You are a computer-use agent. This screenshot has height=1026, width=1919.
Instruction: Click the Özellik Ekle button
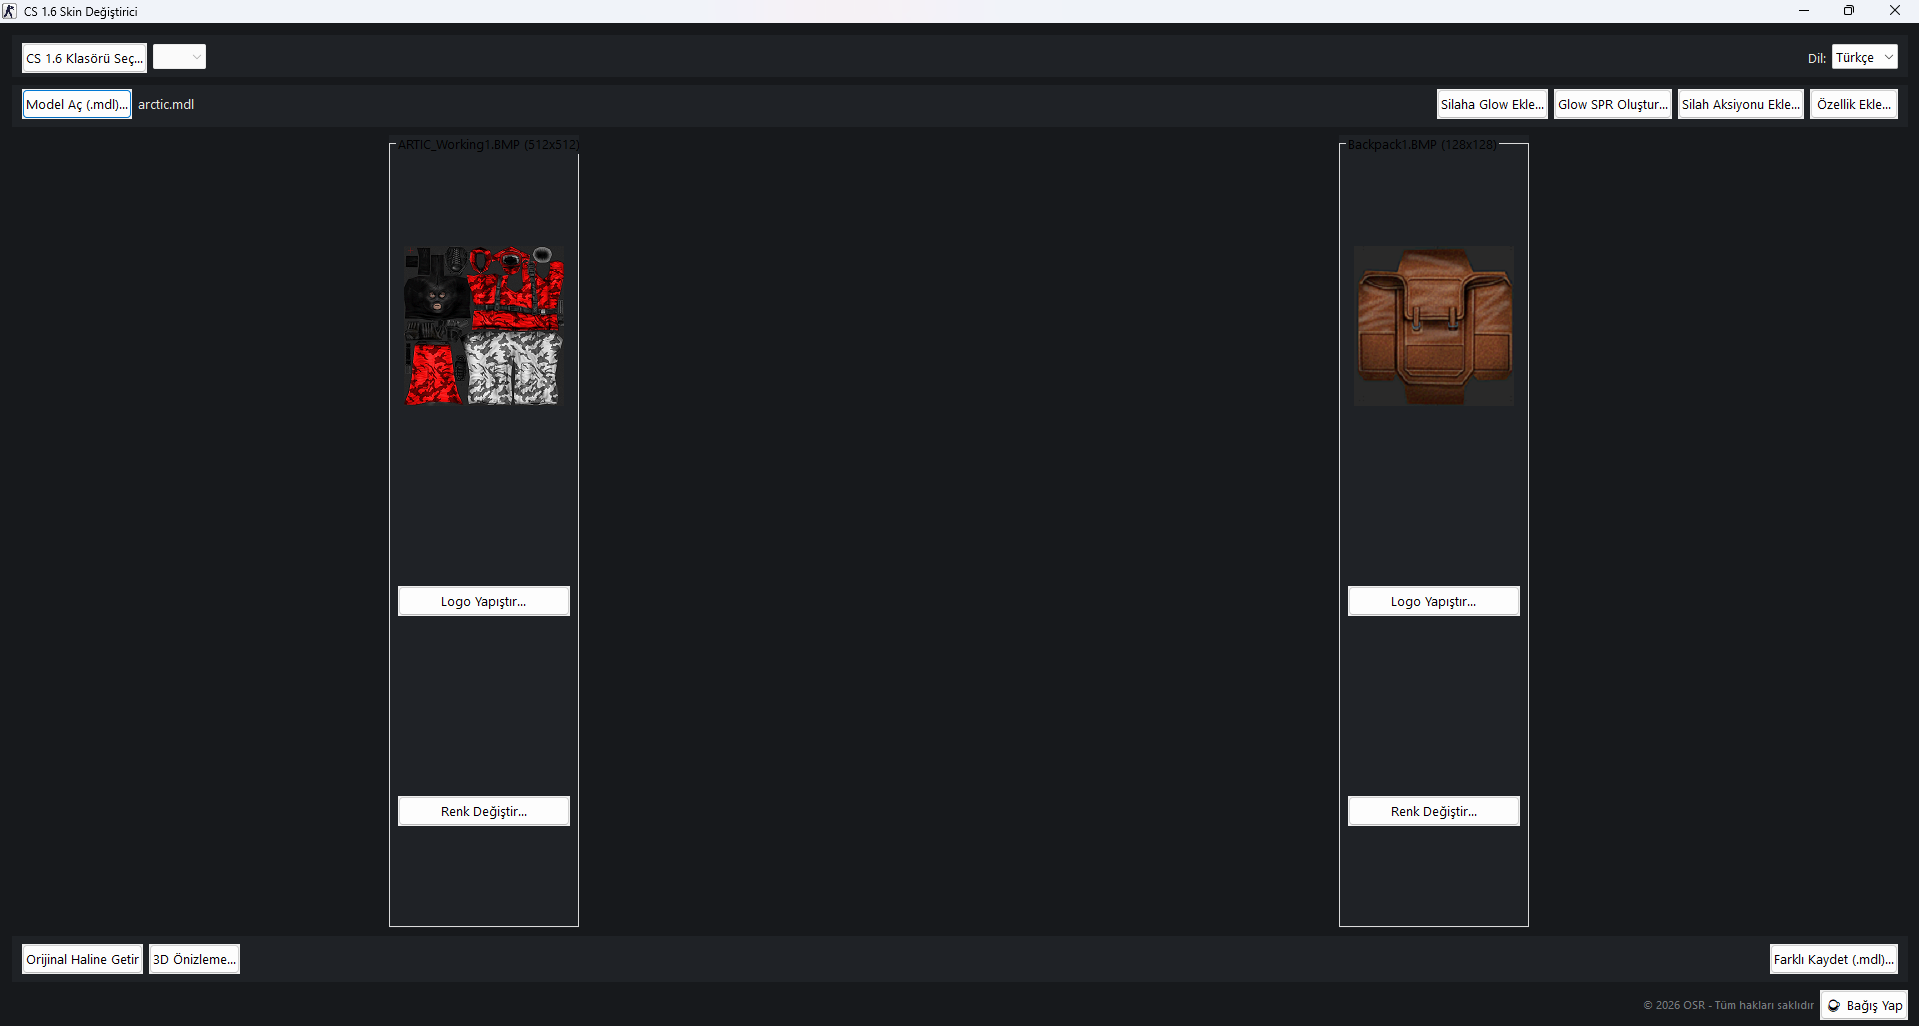[1854, 104]
